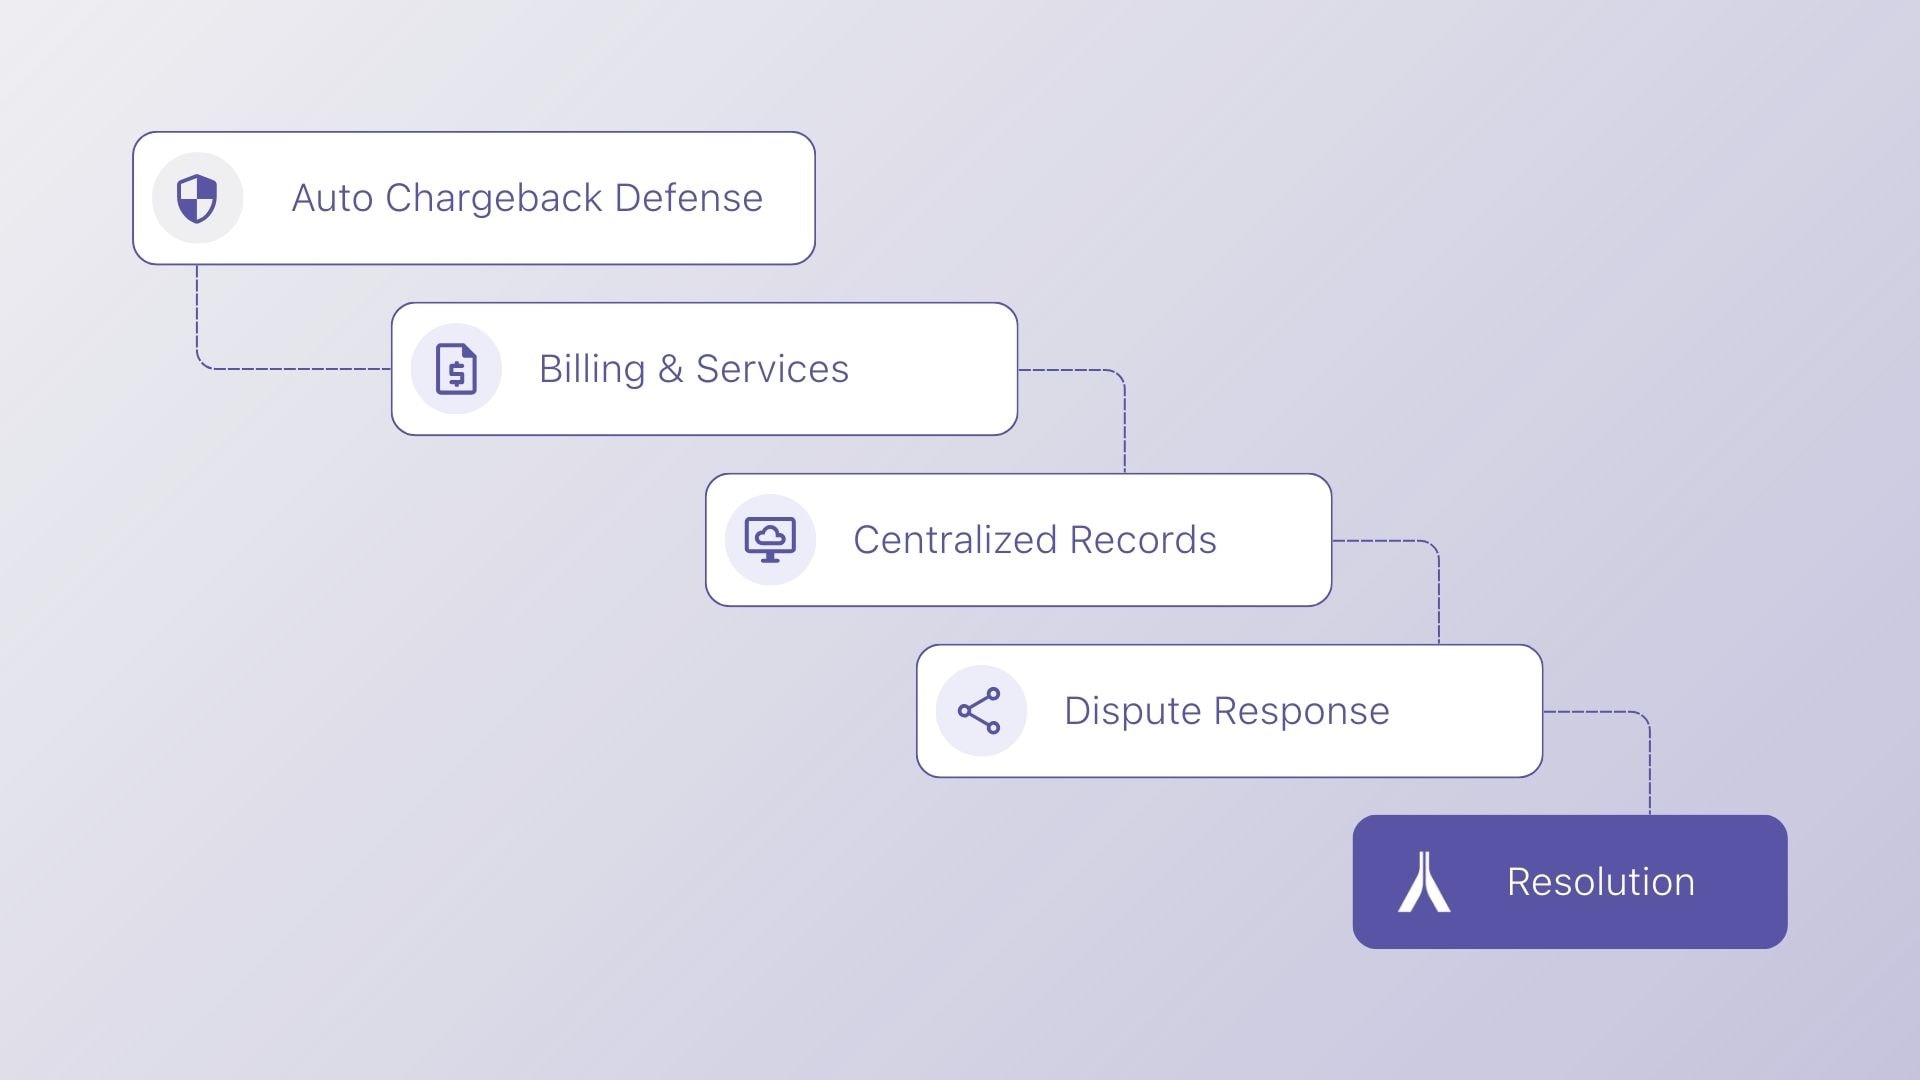Select the Auto Chargeback Defense label
The width and height of the screenshot is (1920, 1080).
coord(527,198)
